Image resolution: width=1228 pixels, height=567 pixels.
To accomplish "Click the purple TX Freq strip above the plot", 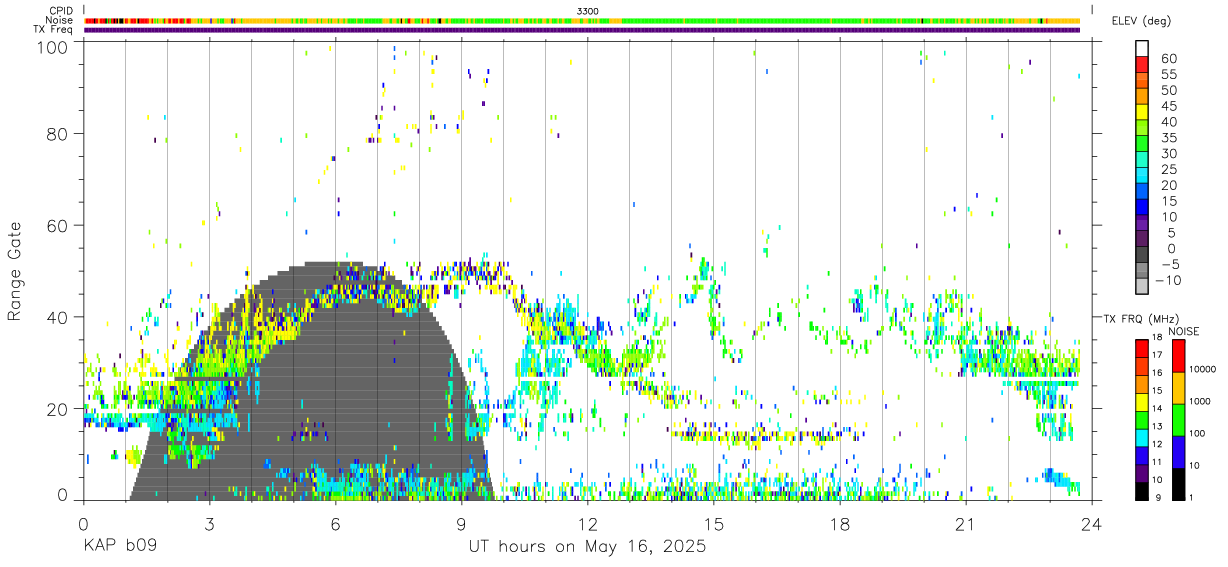I will point(582,30).
